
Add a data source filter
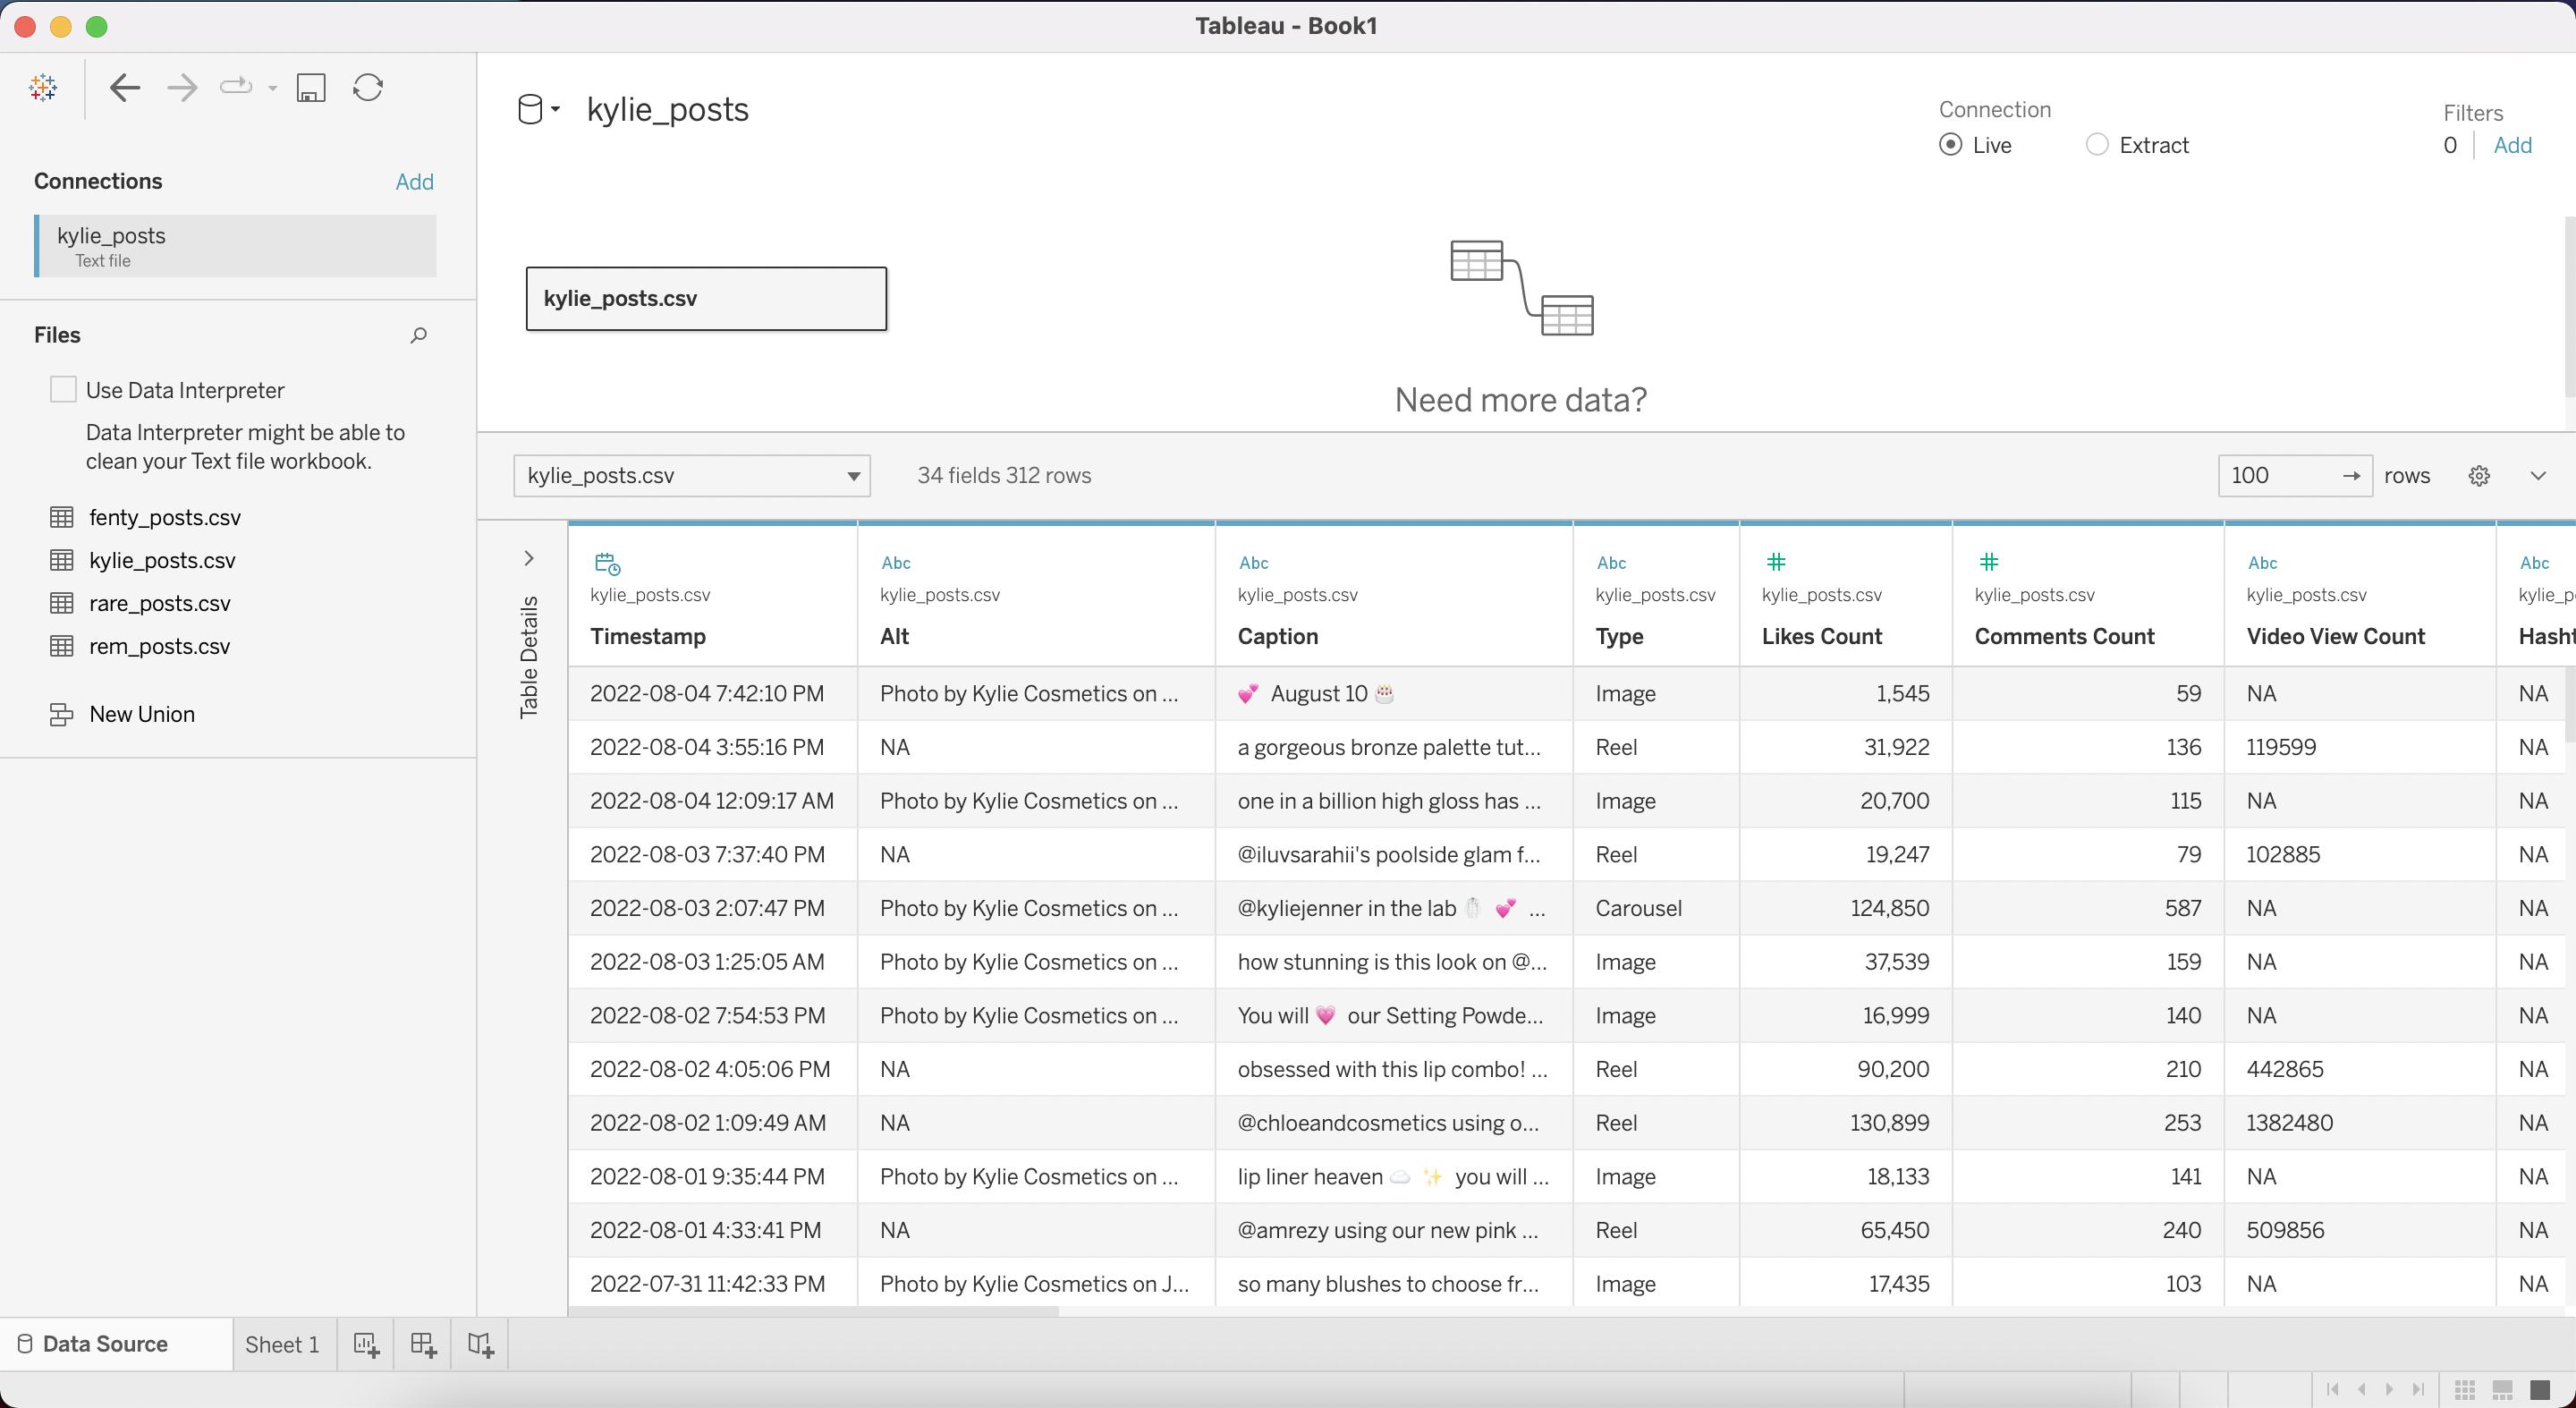point(2512,146)
